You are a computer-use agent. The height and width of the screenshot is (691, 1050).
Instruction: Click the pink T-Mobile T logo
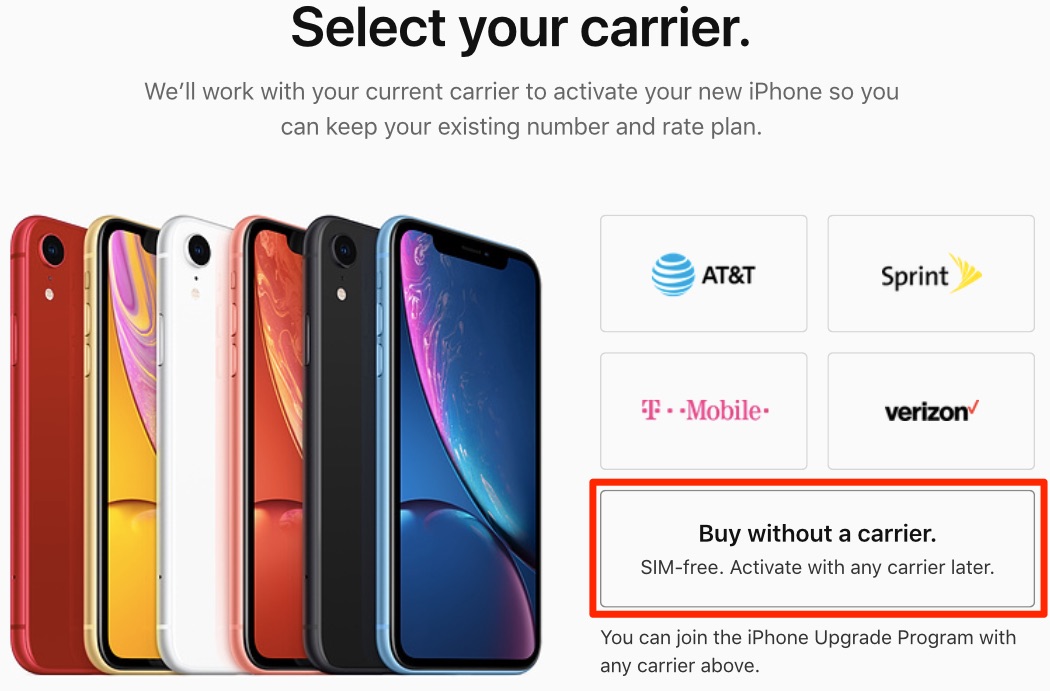pos(650,410)
